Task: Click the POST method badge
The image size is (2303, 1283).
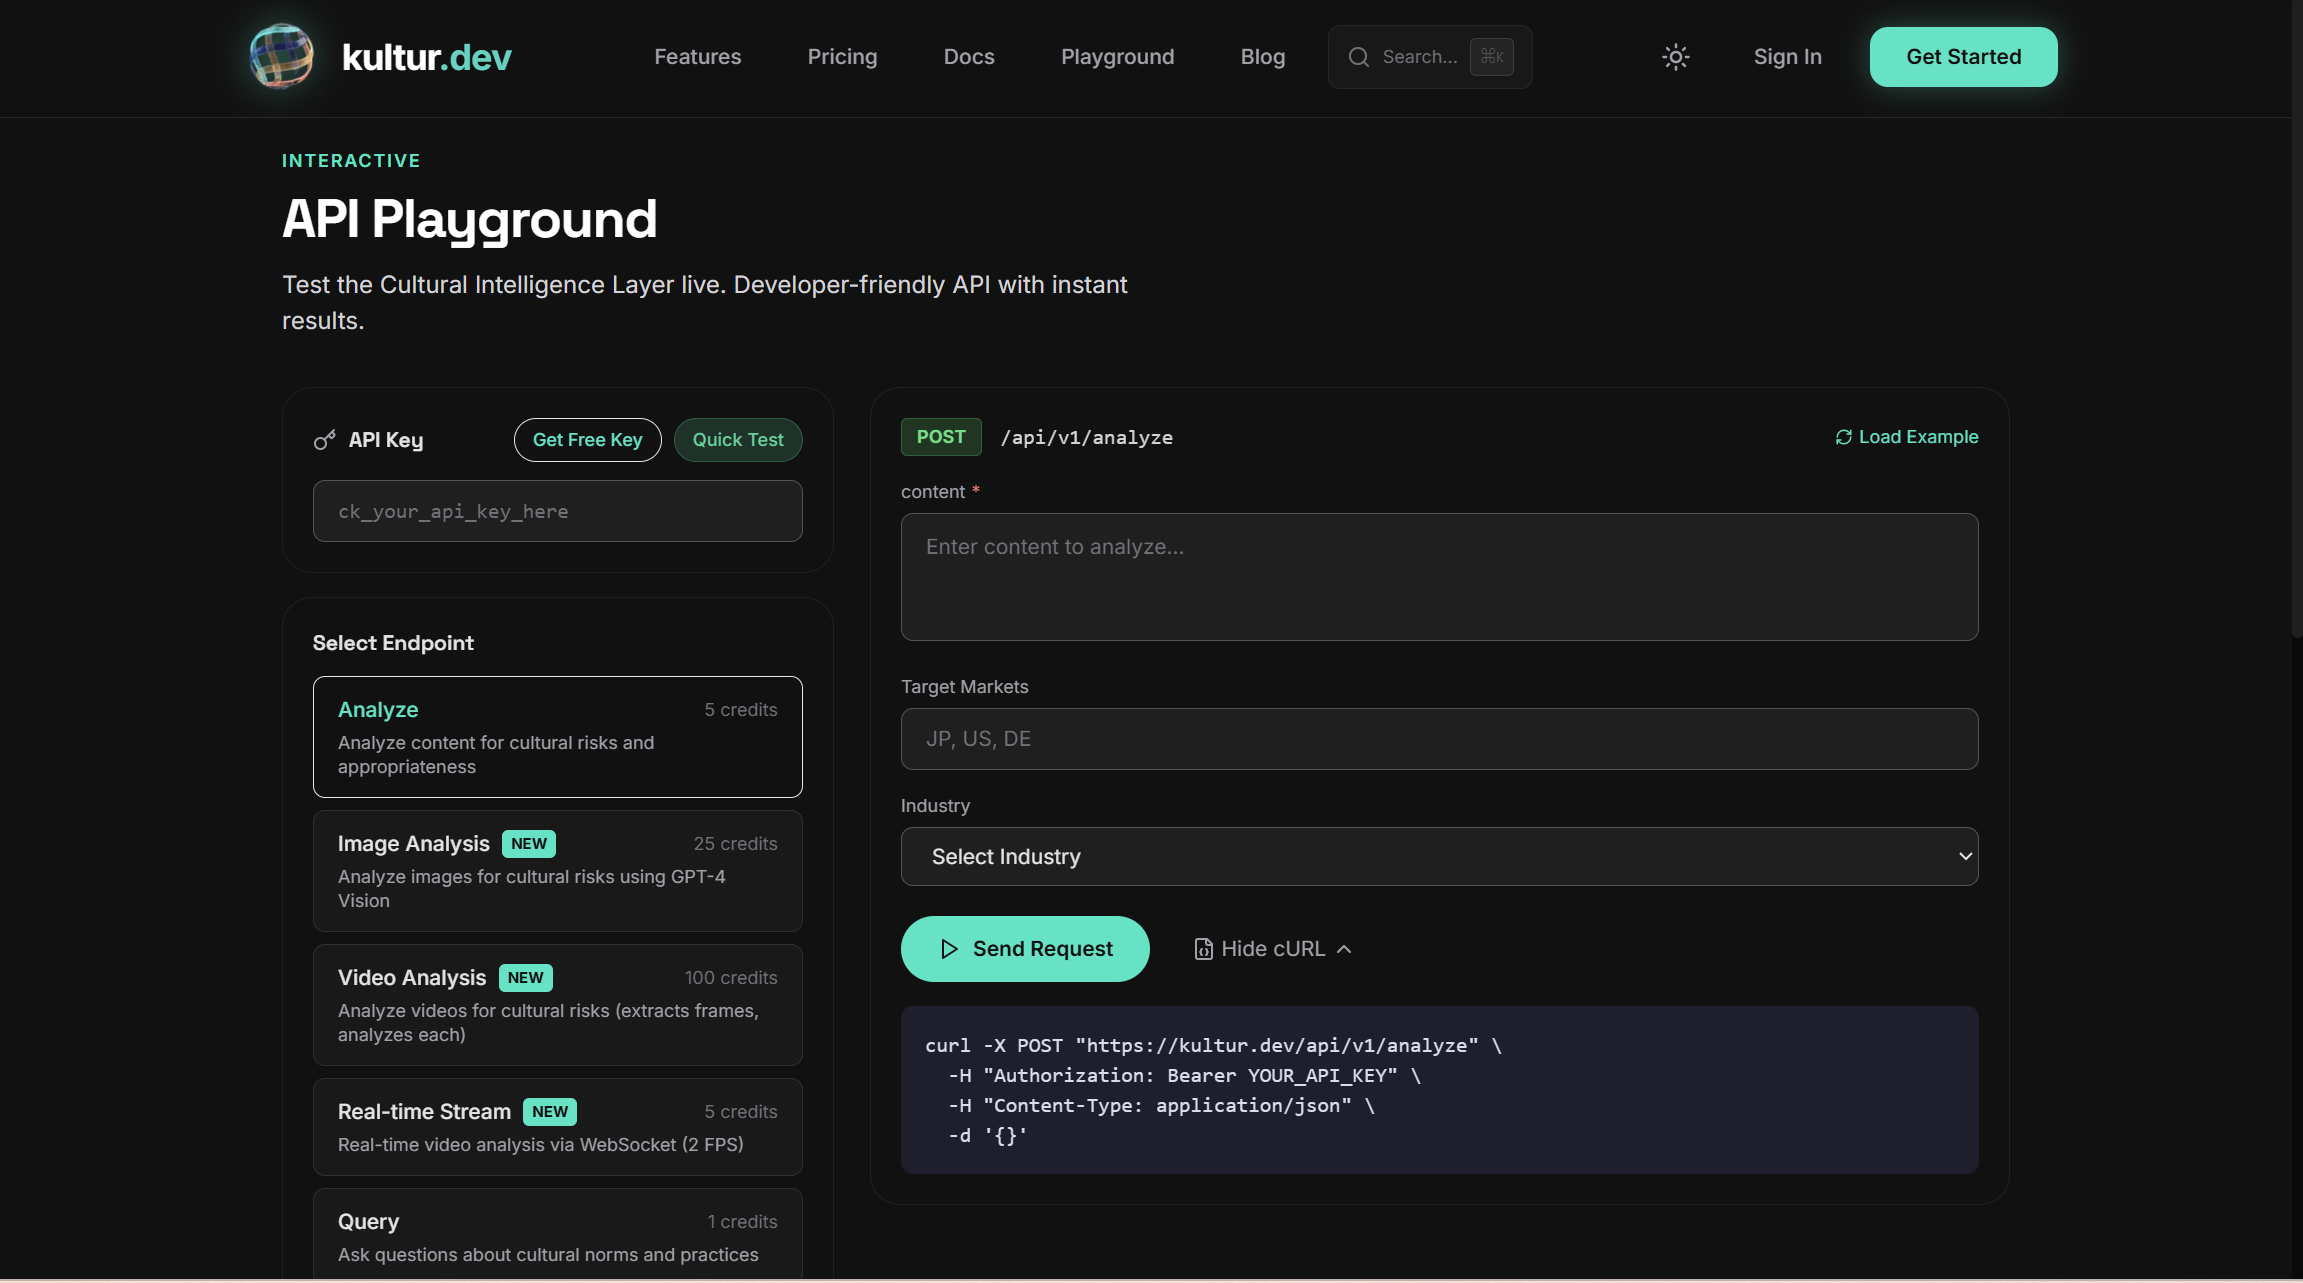Action: [x=940, y=437]
